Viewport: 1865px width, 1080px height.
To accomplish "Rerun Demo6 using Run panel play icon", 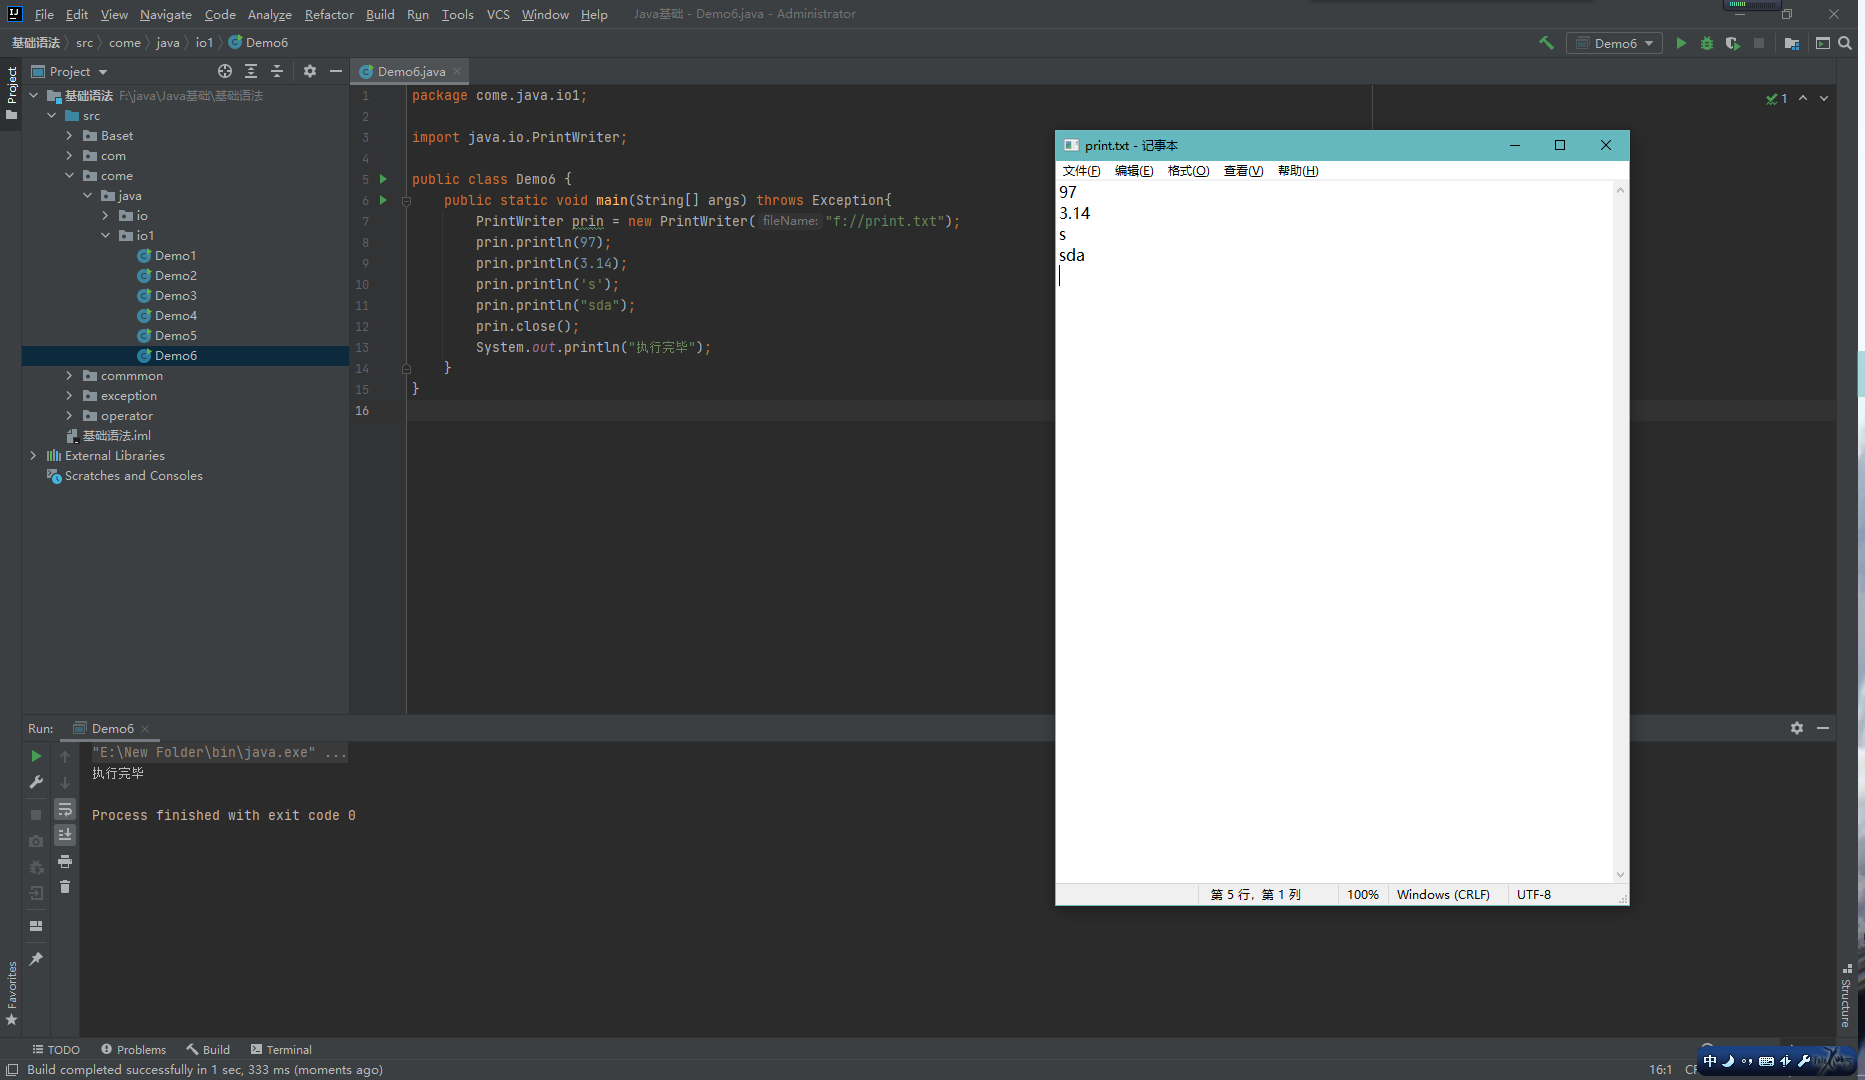I will (36, 756).
